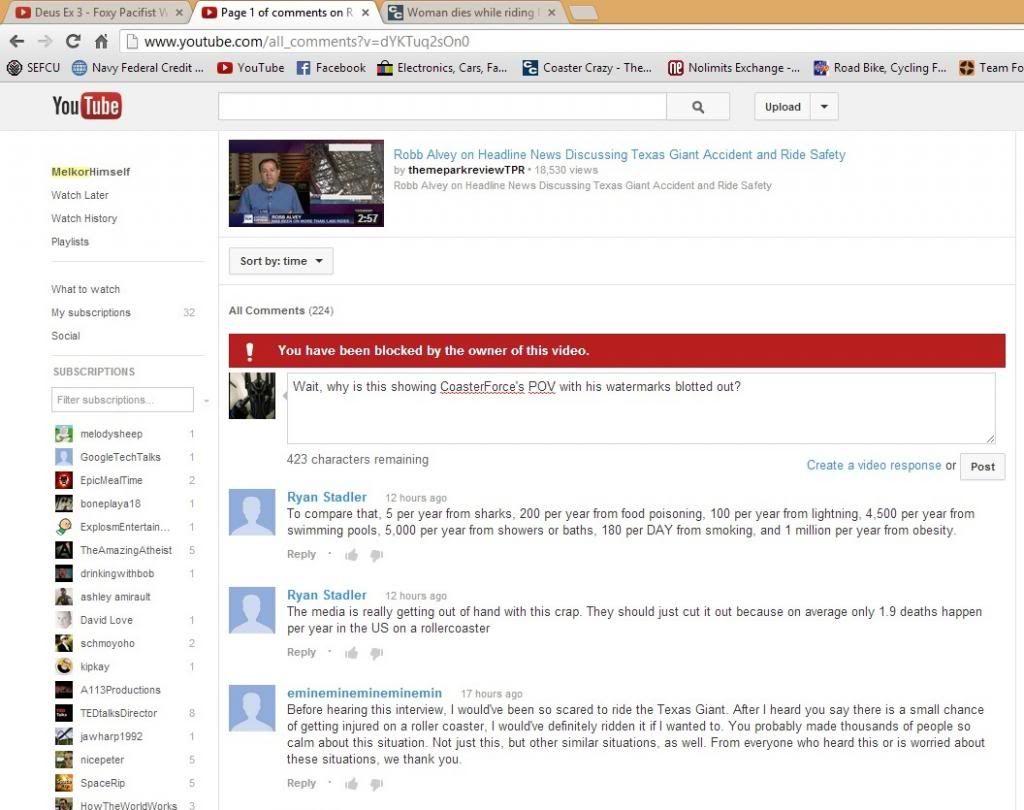Focus the Filter subscriptions field

click(x=122, y=400)
